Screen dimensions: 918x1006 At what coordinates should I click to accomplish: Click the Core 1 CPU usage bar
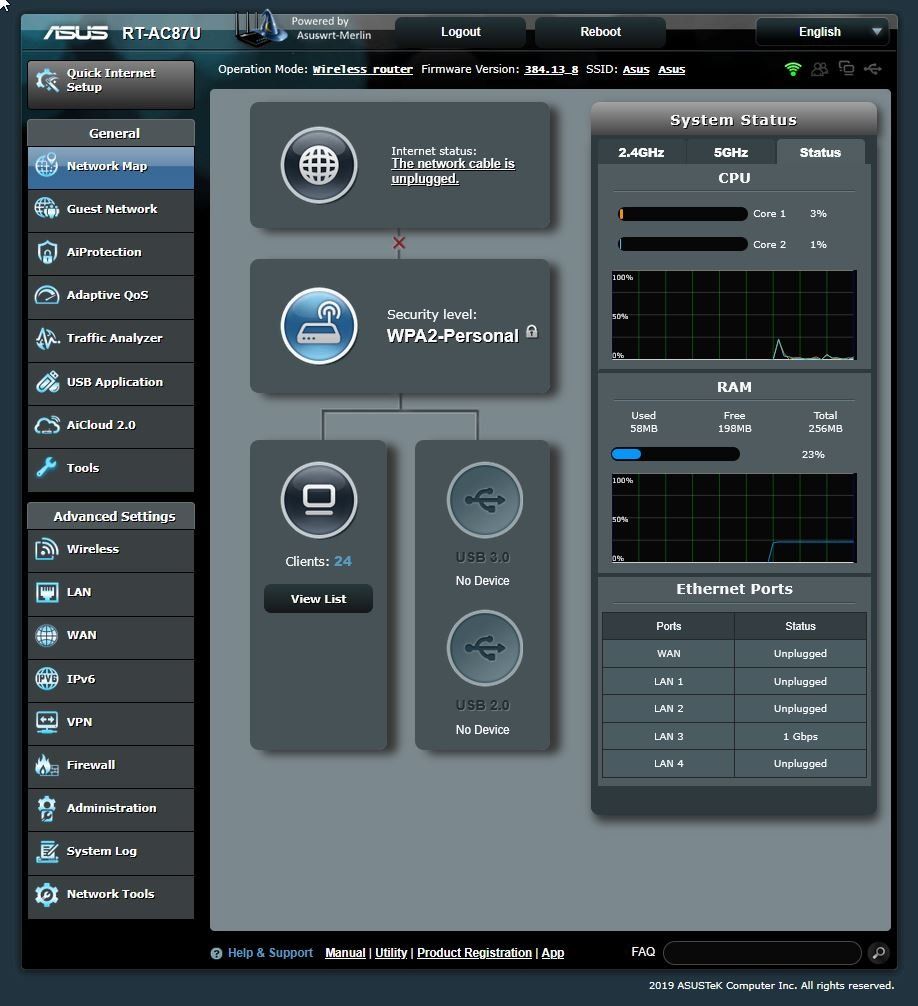click(x=683, y=214)
